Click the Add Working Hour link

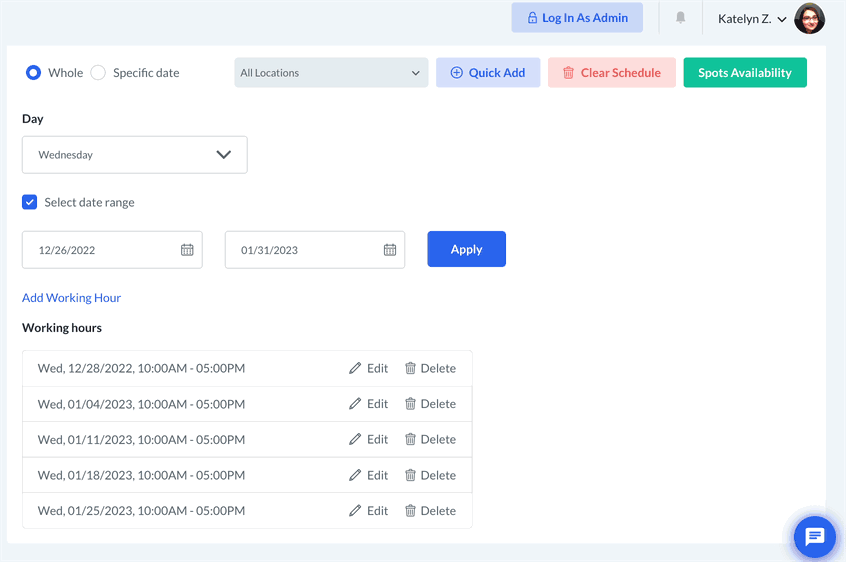click(72, 298)
